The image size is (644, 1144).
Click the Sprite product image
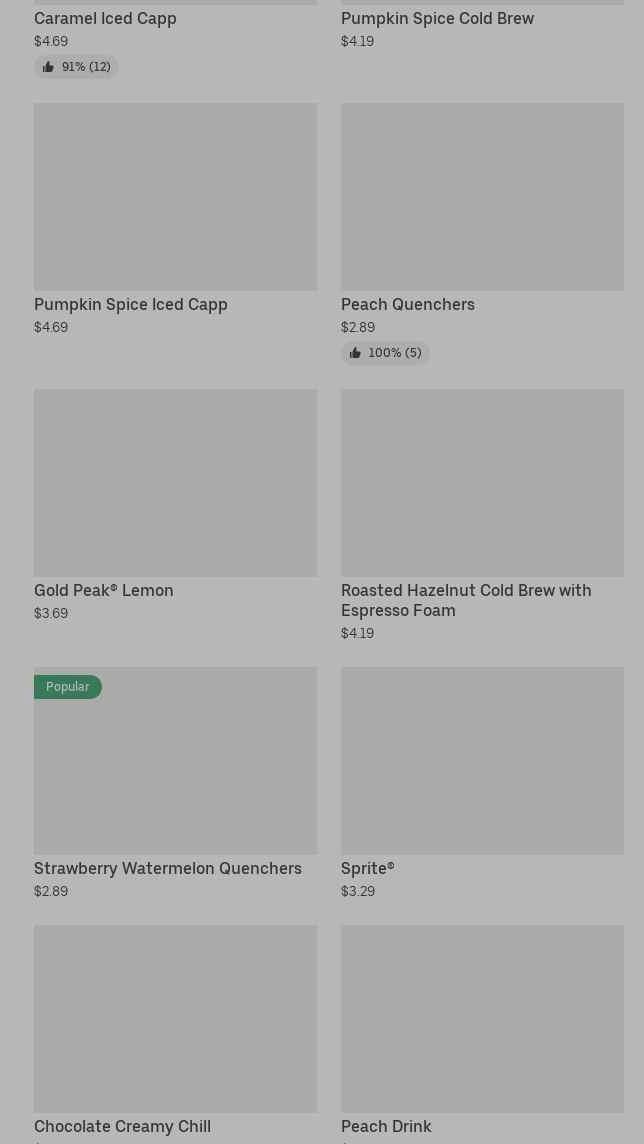point(482,760)
